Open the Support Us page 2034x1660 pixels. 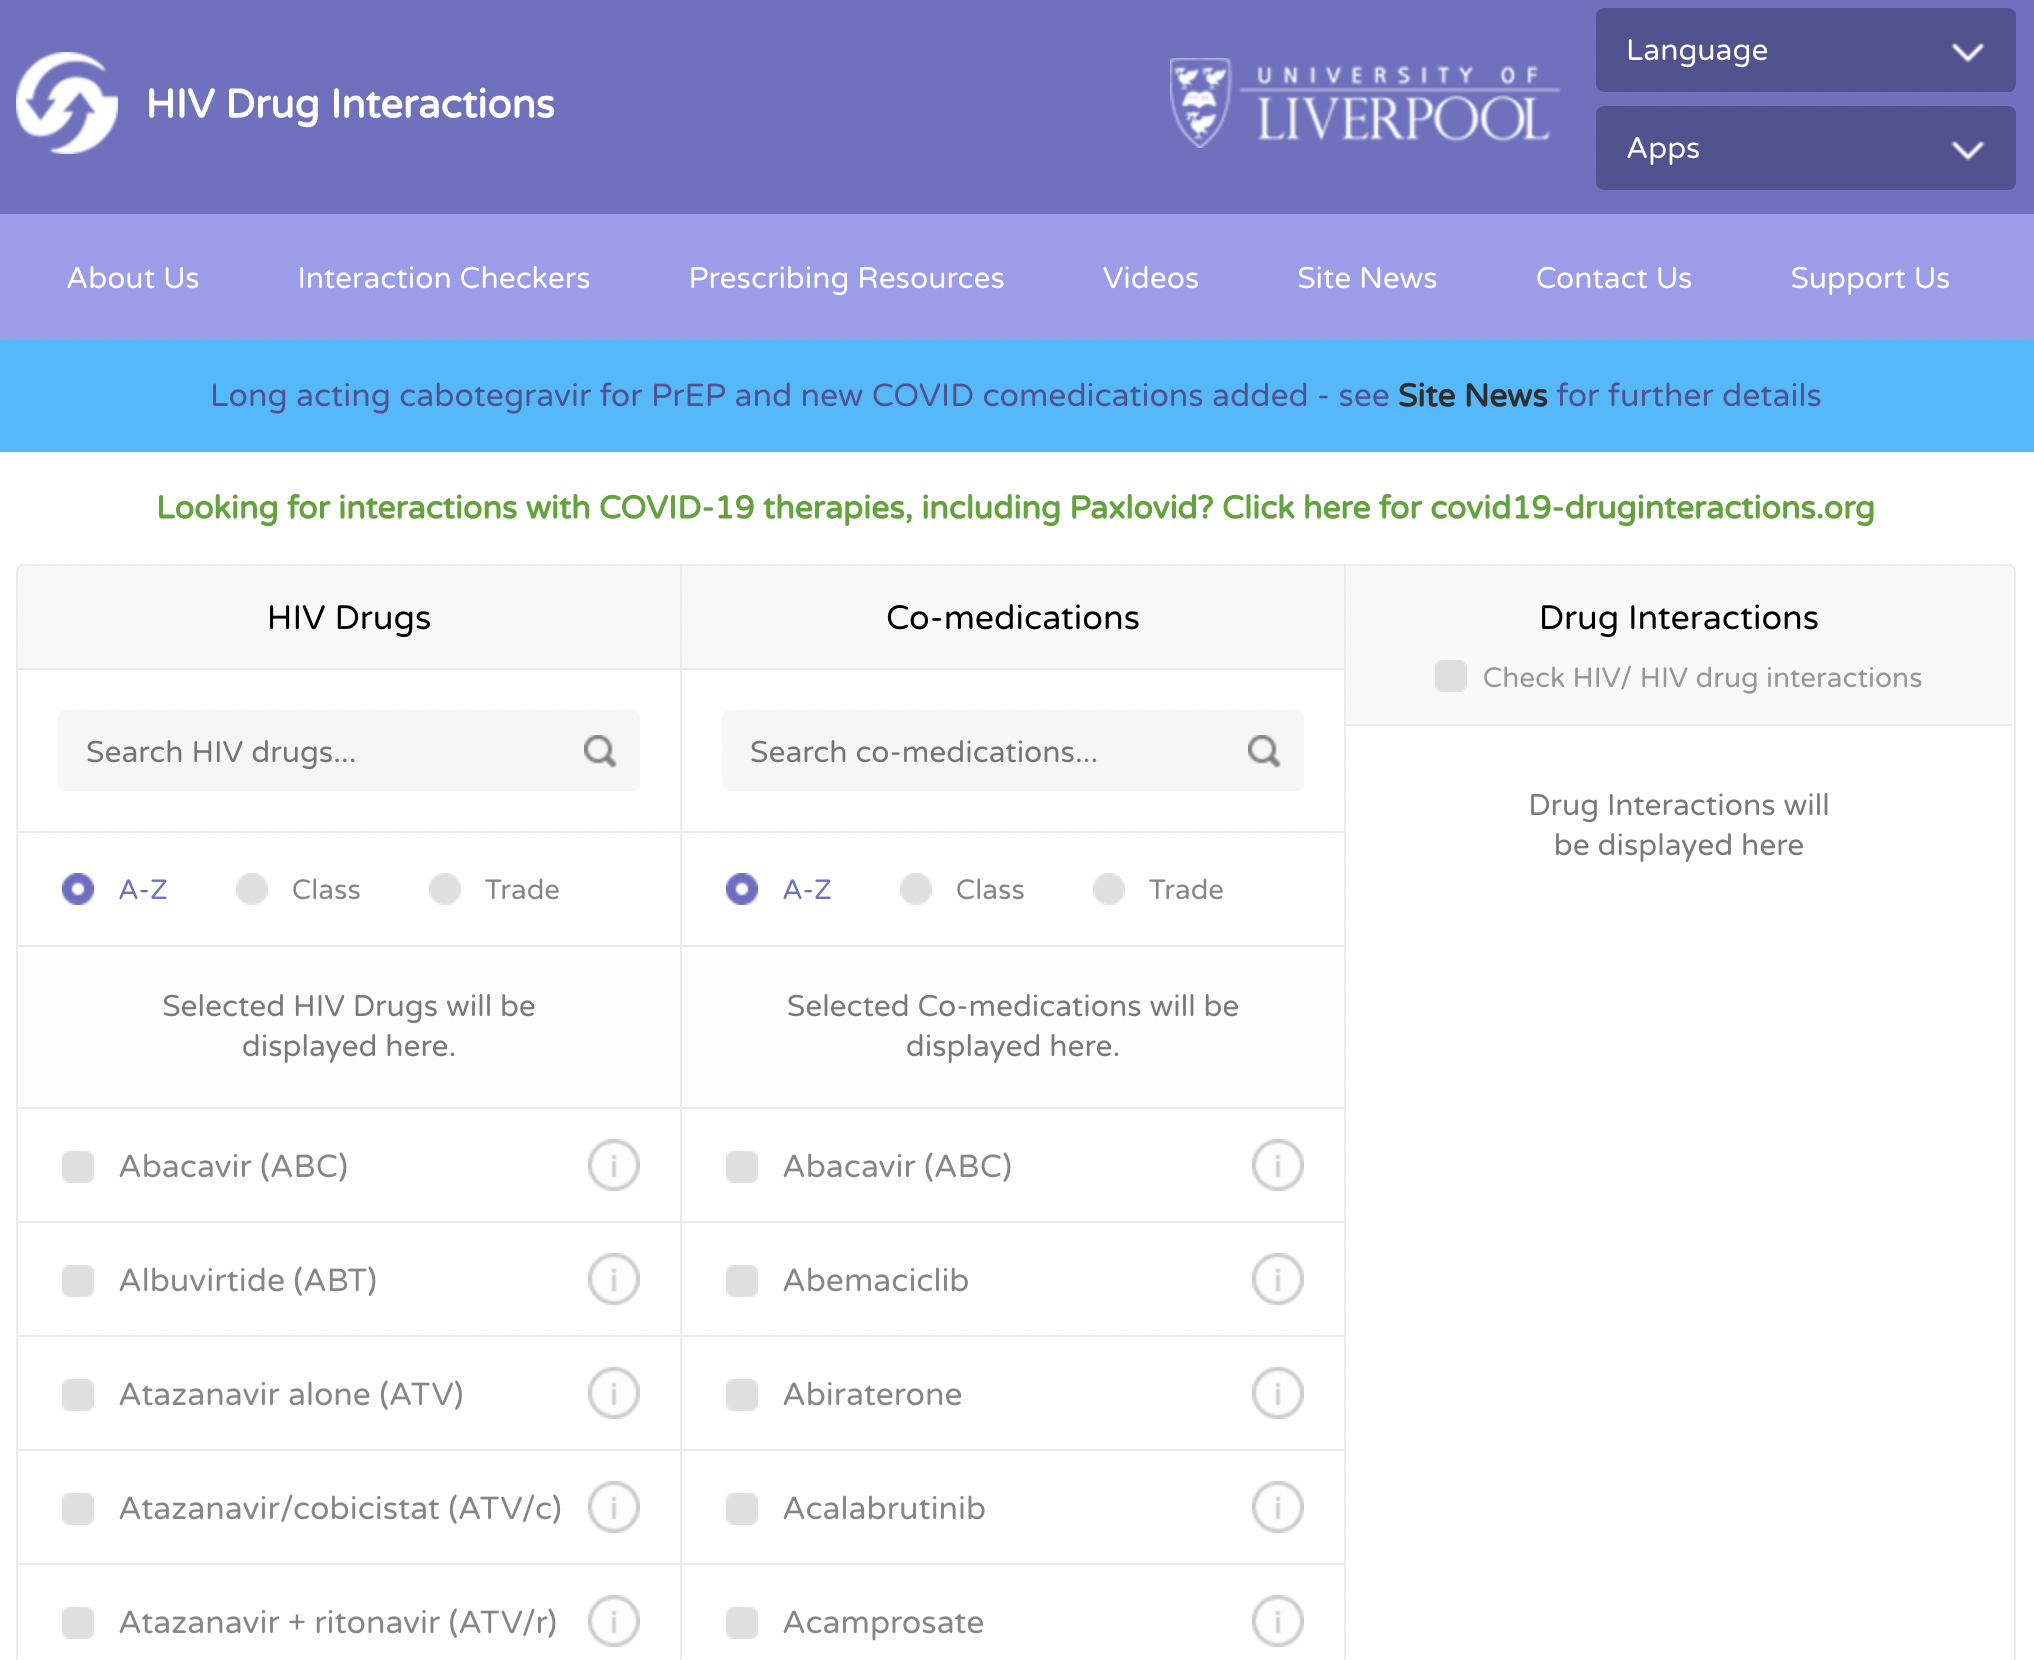[x=1870, y=278]
